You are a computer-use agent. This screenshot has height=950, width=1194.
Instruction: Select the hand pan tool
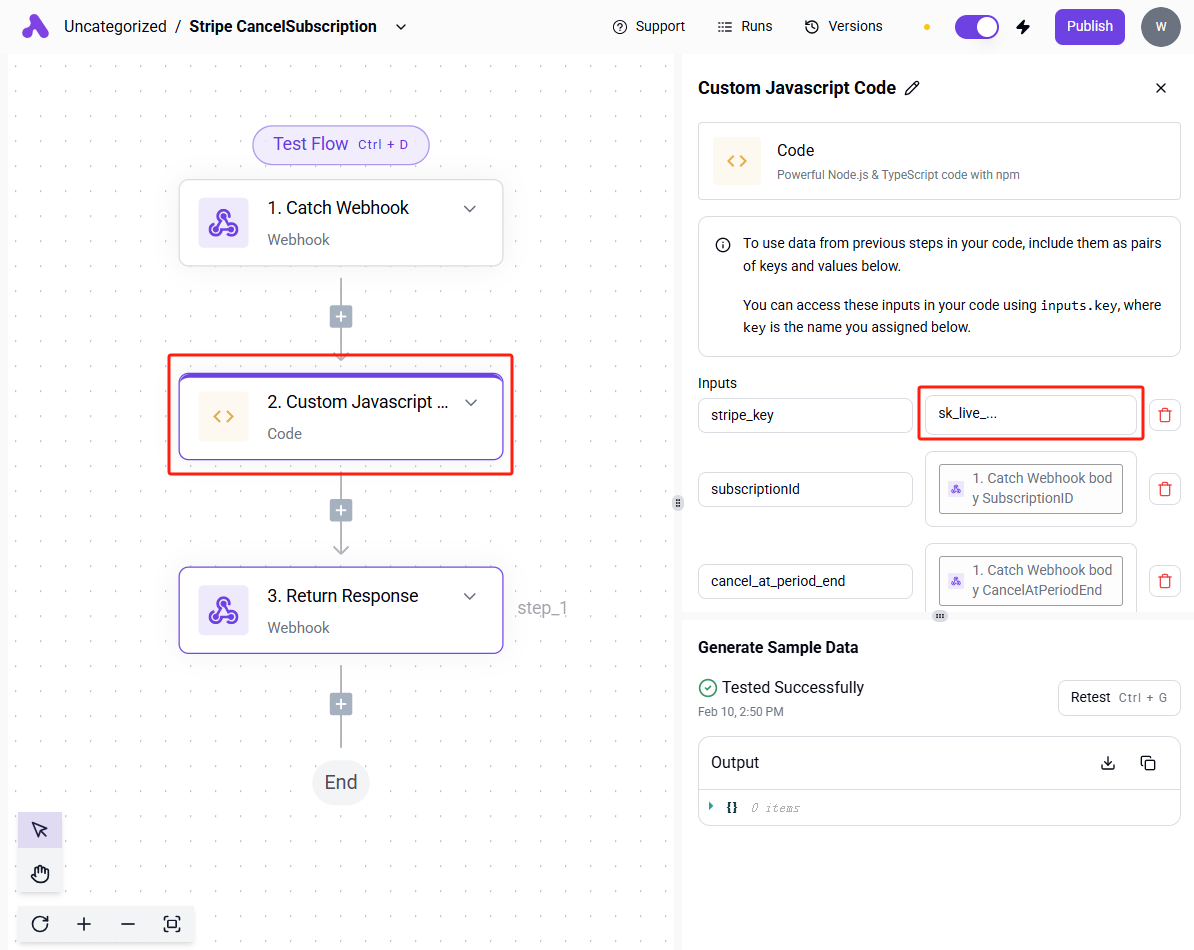(40, 875)
